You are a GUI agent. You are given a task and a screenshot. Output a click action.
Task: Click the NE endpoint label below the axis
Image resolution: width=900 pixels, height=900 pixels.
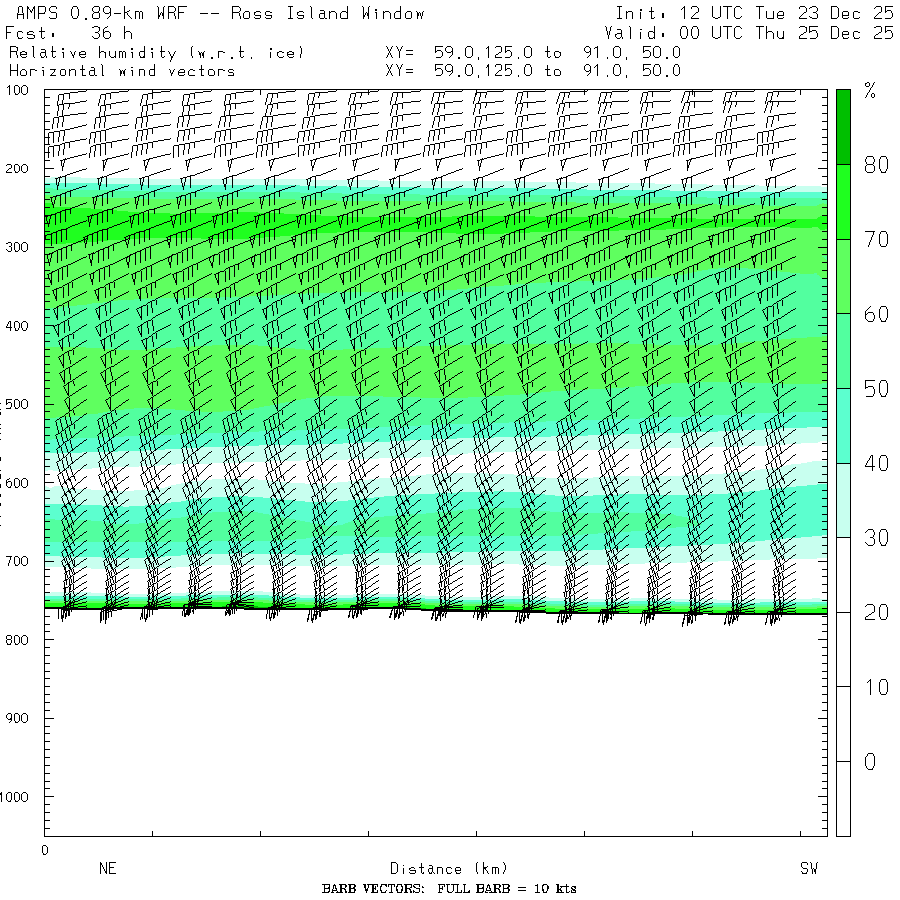coord(108,869)
